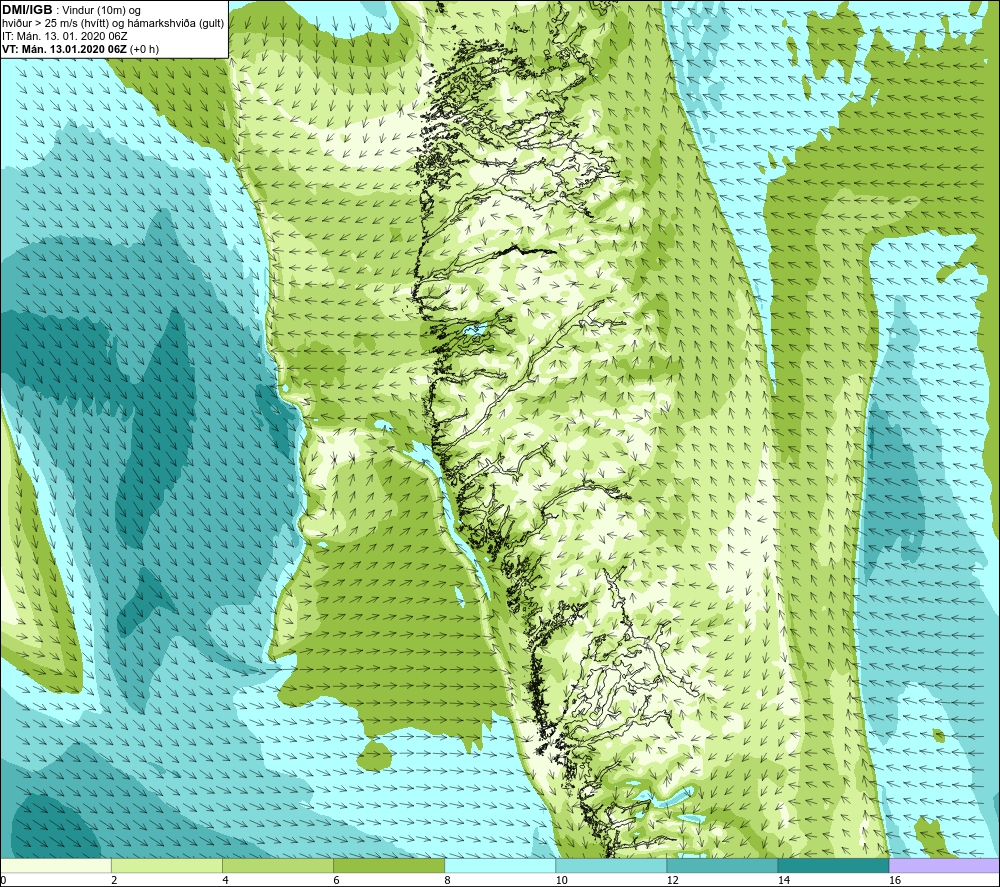
Task: Click the legend tick label '4'
Action: click(225, 880)
